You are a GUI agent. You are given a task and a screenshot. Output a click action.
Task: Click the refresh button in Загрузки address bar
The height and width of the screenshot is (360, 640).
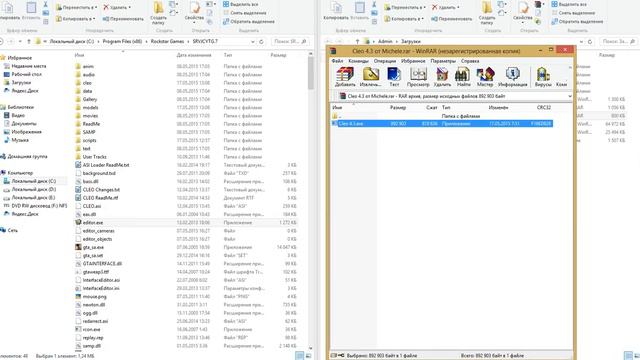pos(590,42)
